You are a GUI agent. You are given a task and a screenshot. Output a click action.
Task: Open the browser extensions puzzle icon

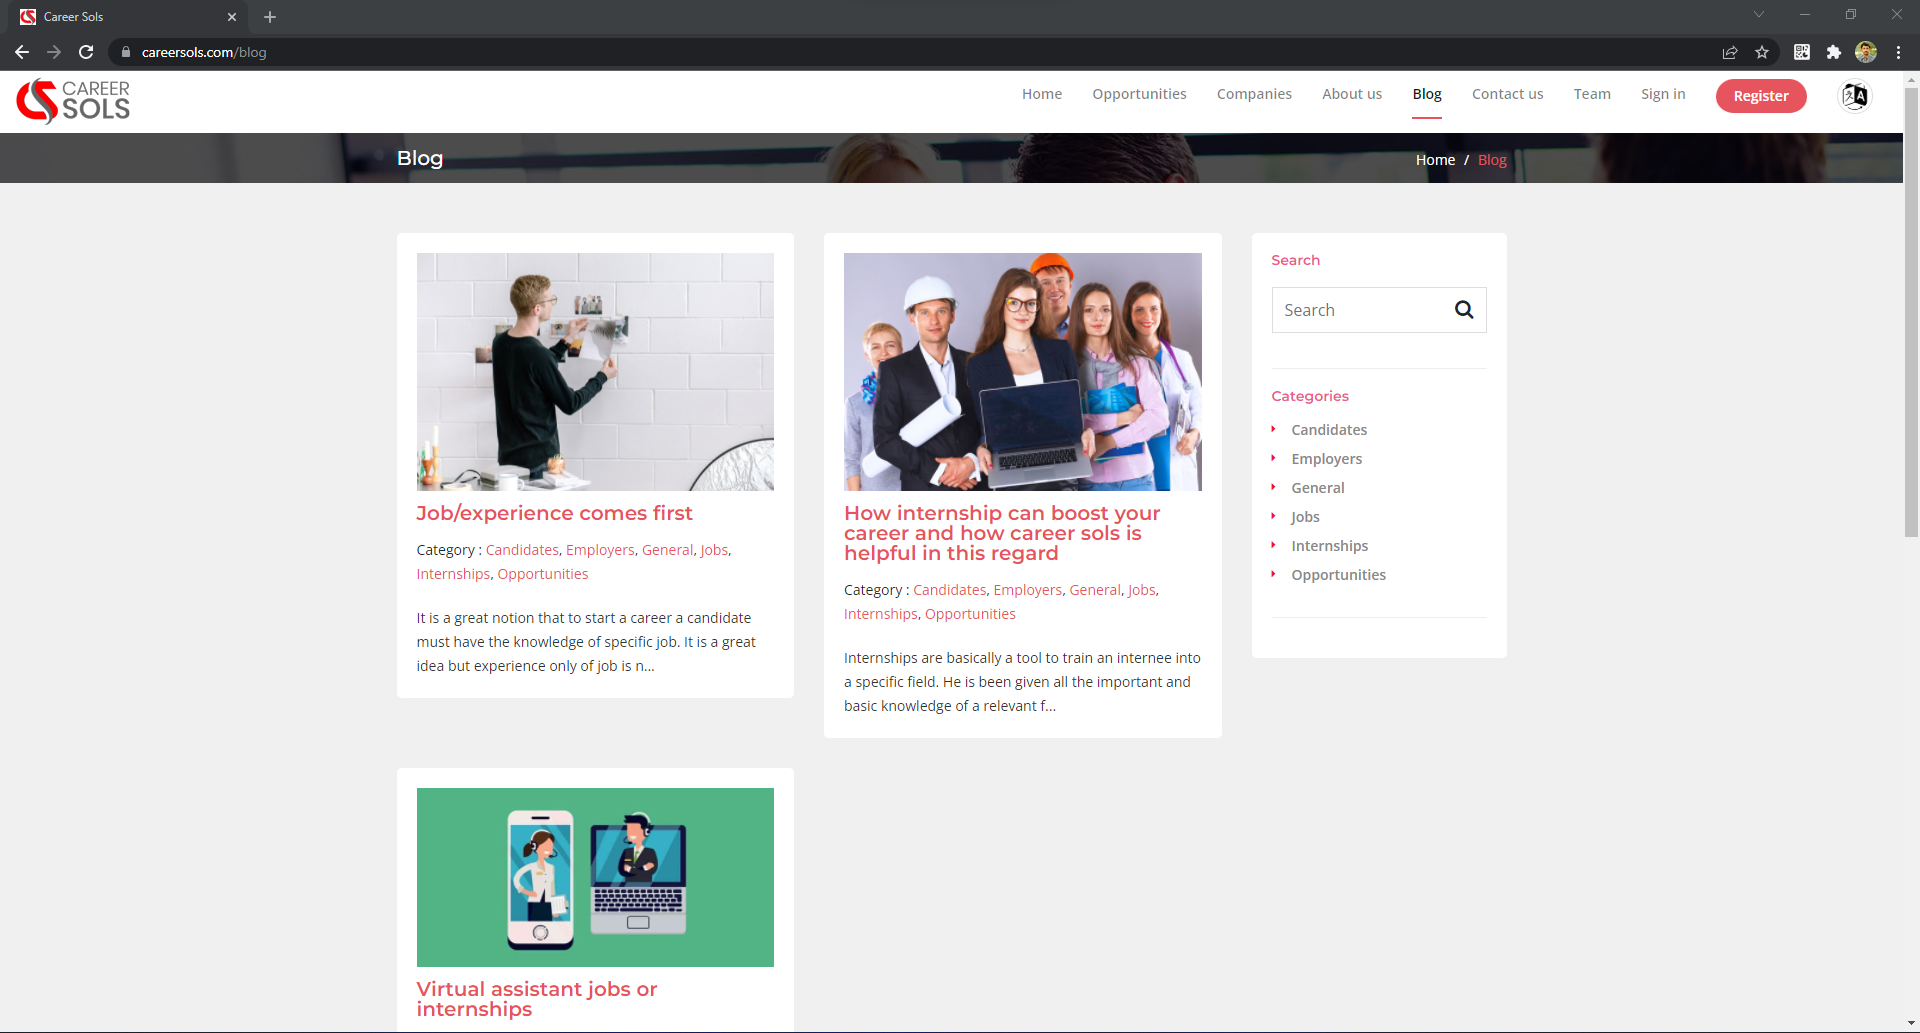coord(1833,52)
